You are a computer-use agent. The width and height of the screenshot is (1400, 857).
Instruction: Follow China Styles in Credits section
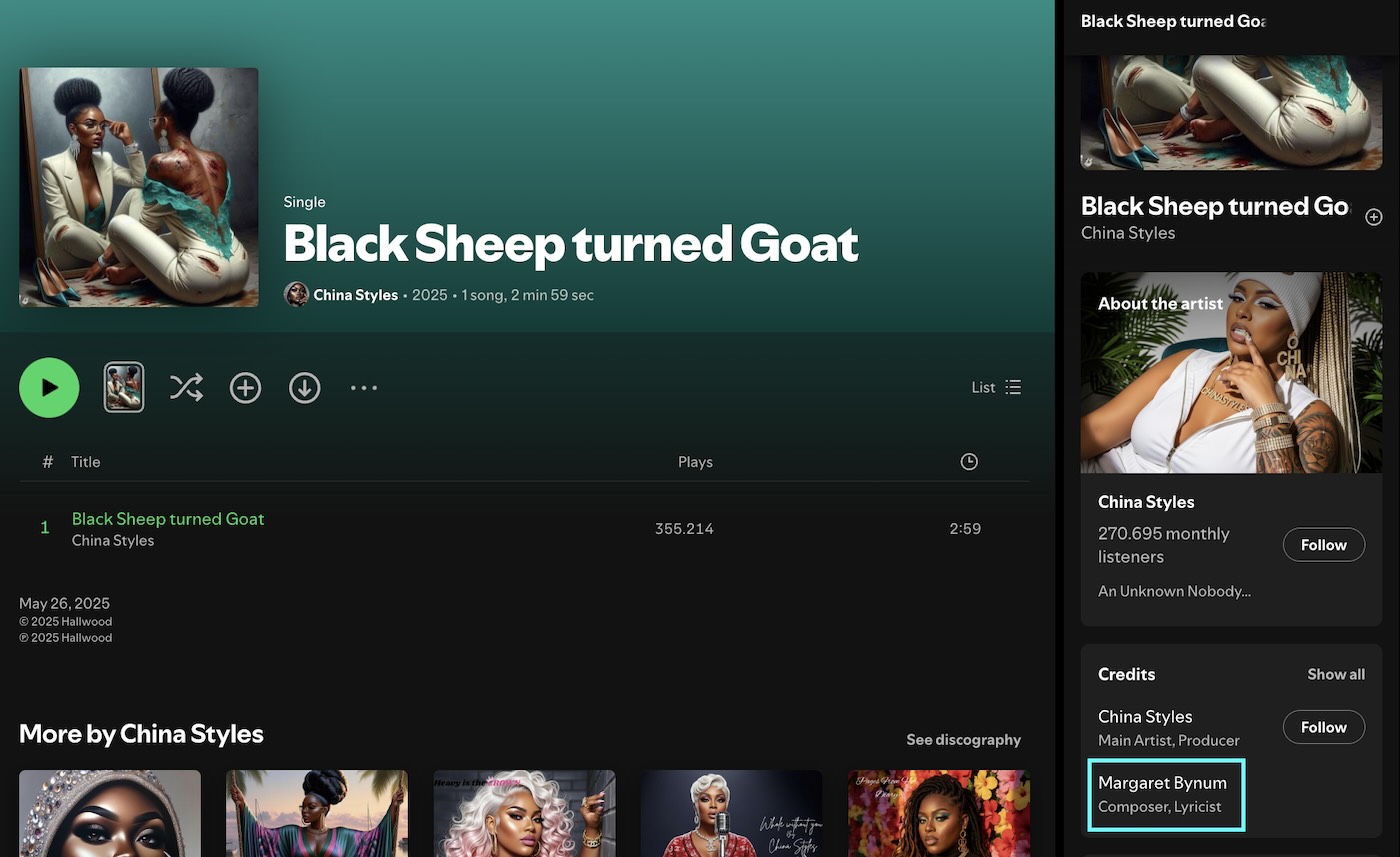click(1323, 727)
